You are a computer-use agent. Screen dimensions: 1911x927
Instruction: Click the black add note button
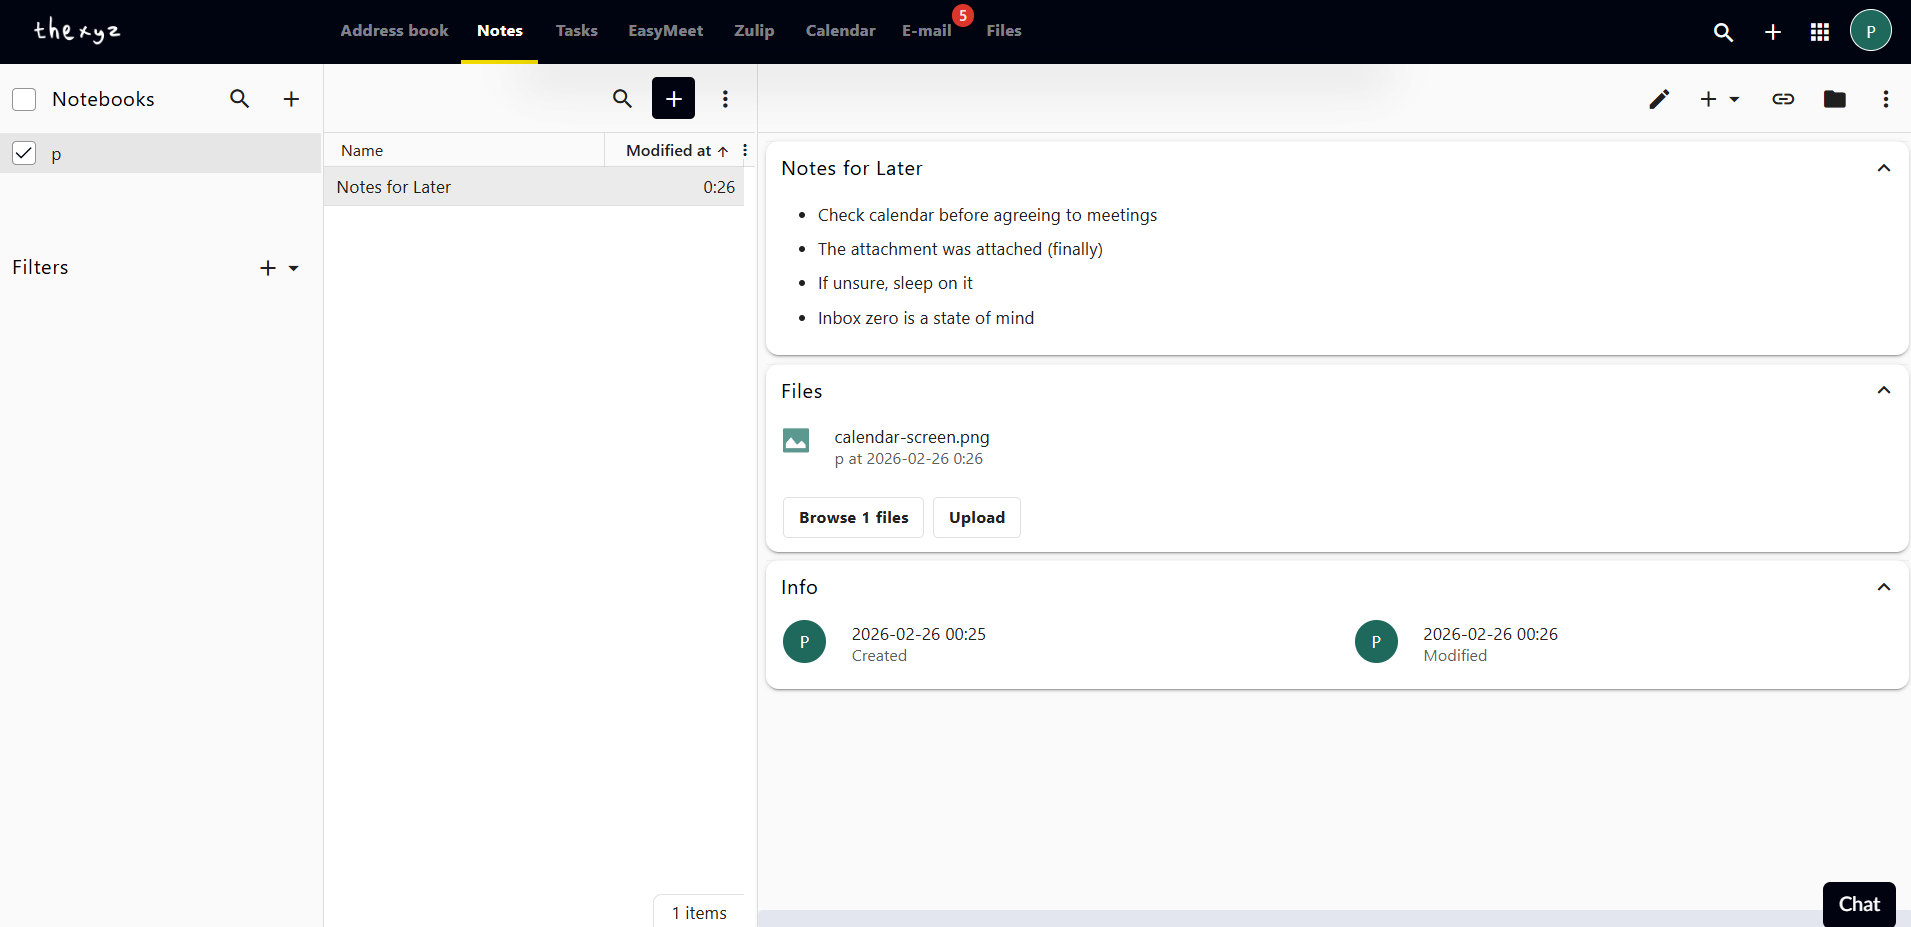[673, 98]
